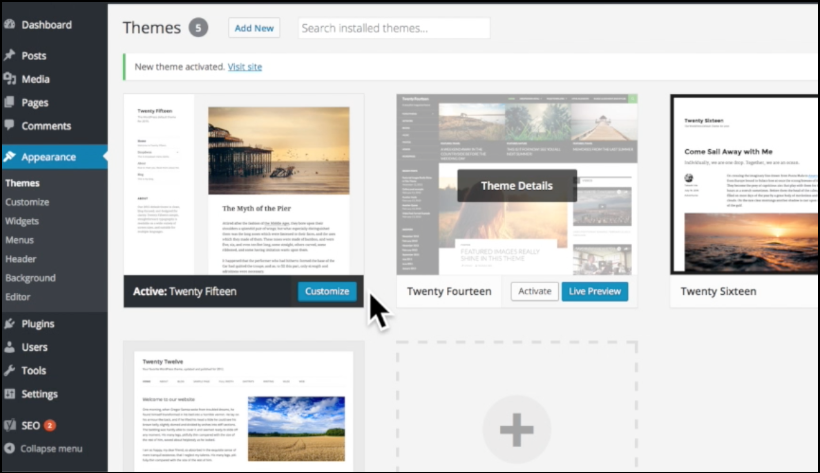Click the Twenty Sixteen theme screenshot
820x473 pixels.
point(745,184)
